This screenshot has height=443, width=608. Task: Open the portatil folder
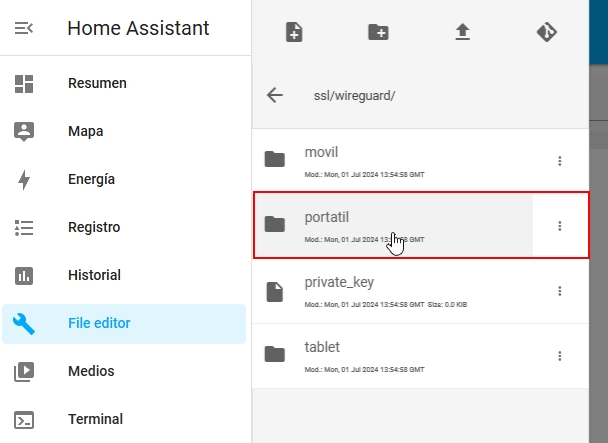coord(327,217)
